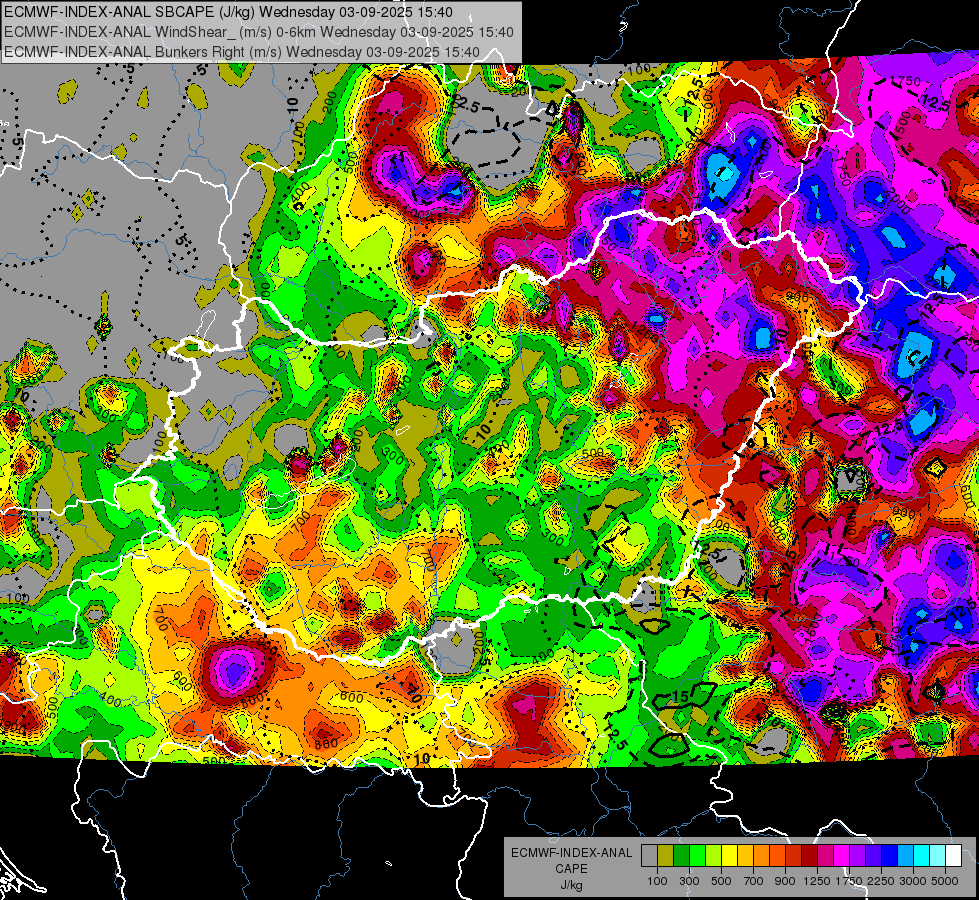Screen dimensions: 979x900
Task: Click the SBCAPE layer title line
Action: [229, 12]
